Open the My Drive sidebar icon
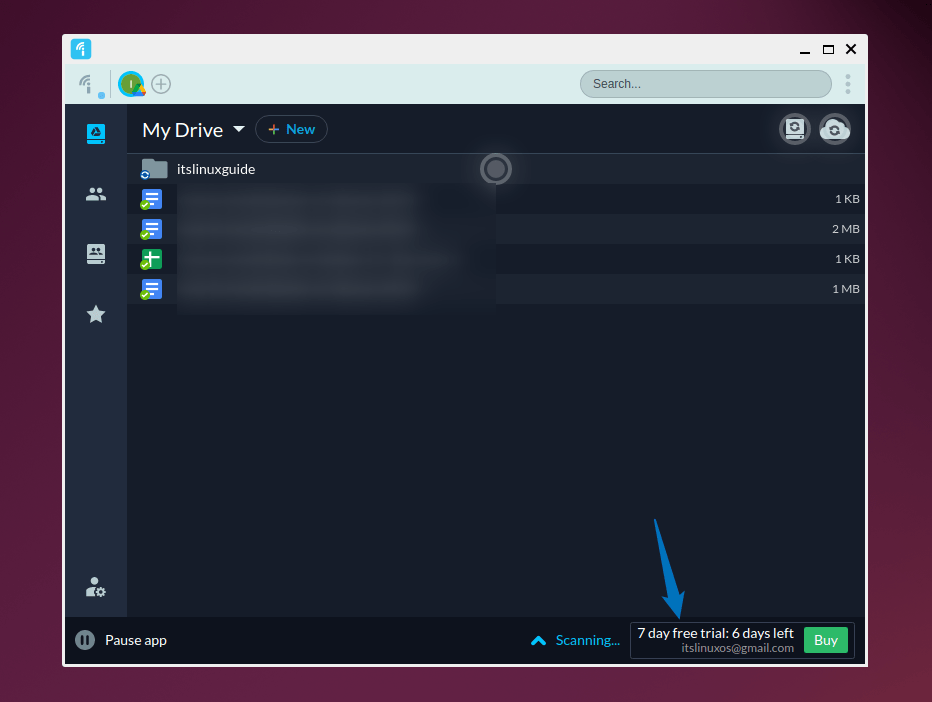 tap(95, 133)
